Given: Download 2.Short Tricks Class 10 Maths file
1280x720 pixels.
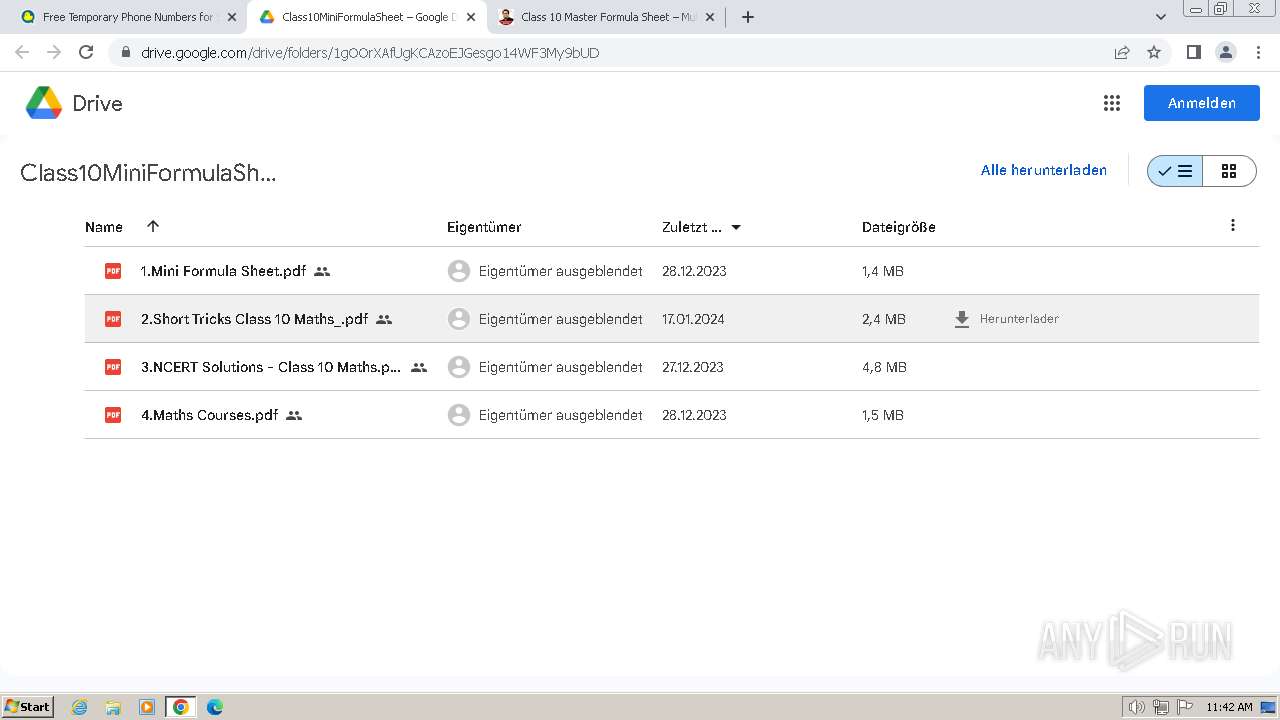Looking at the screenshot, I should tap(1006, 319).
